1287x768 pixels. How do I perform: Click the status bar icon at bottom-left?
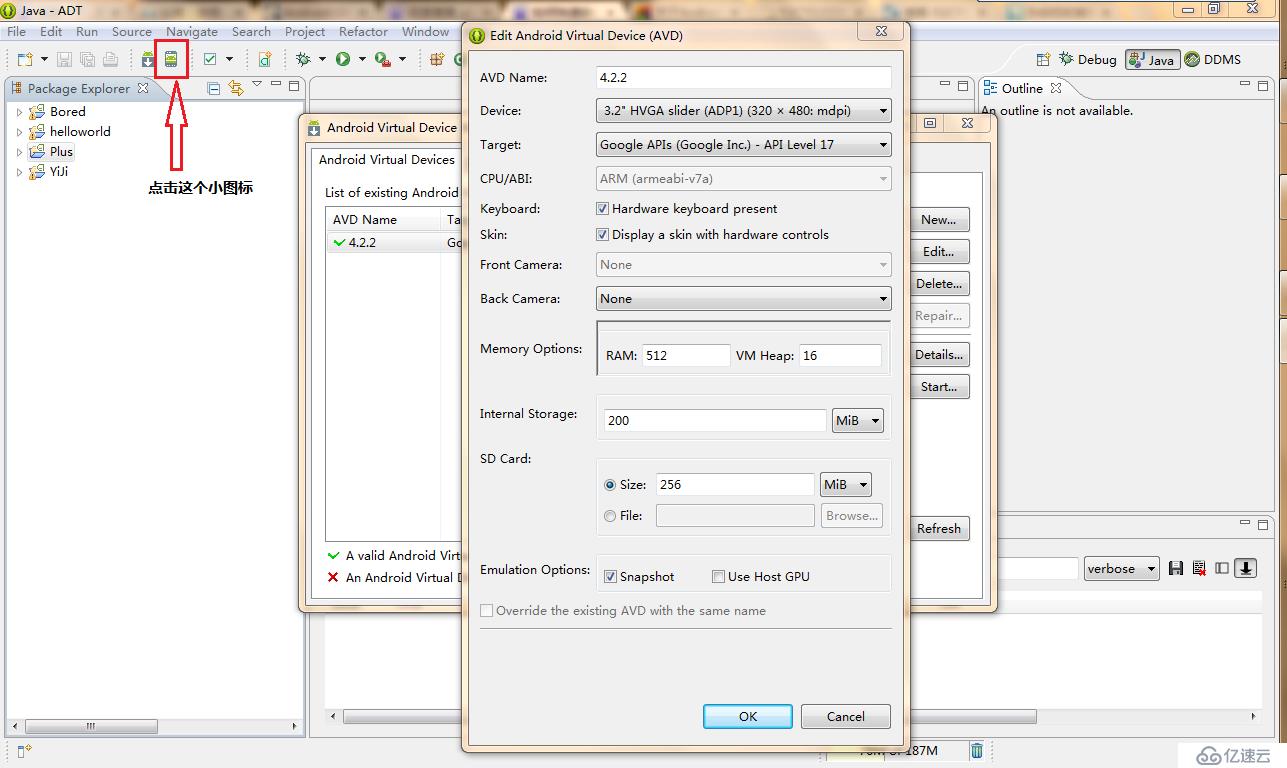[24, 750]
